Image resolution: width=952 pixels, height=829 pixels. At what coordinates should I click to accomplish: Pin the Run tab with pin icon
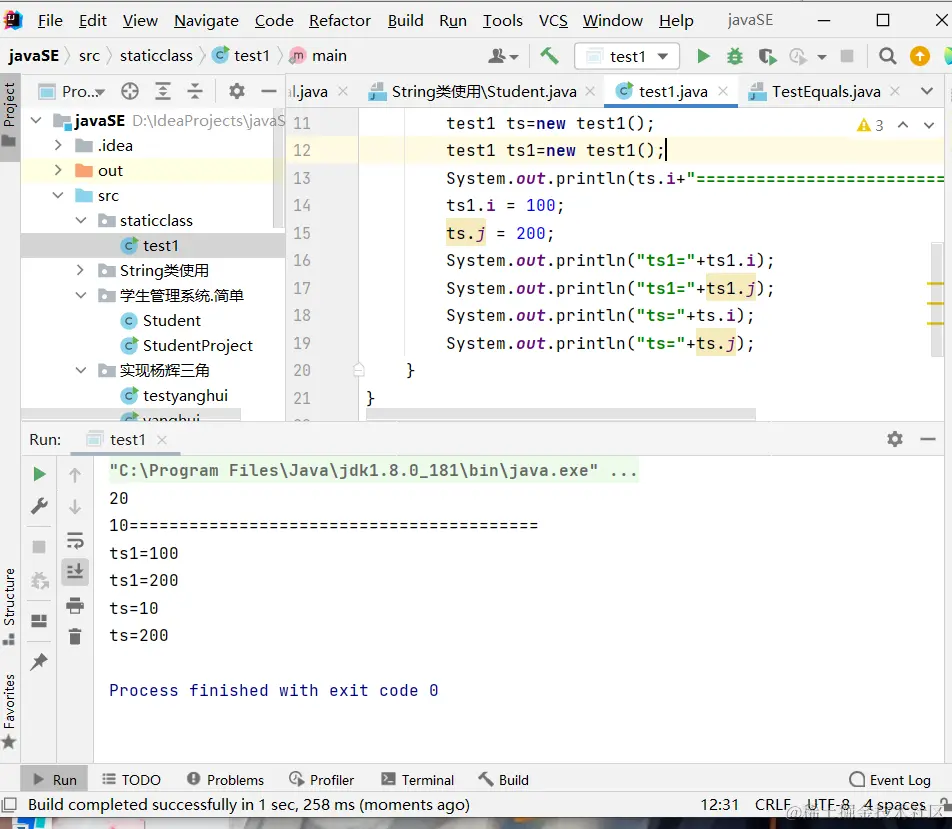pos(39,661)
